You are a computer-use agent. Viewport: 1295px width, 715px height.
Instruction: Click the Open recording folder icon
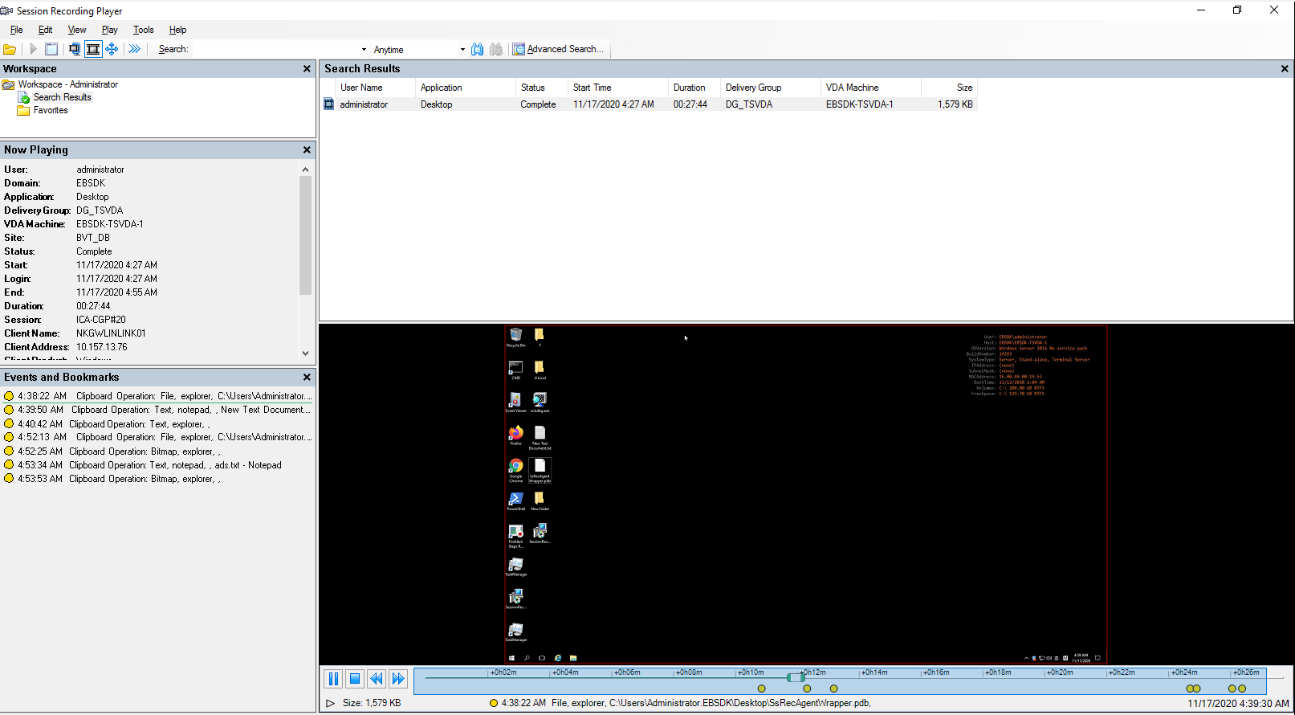pyautogui.click(x=10, y=49)
